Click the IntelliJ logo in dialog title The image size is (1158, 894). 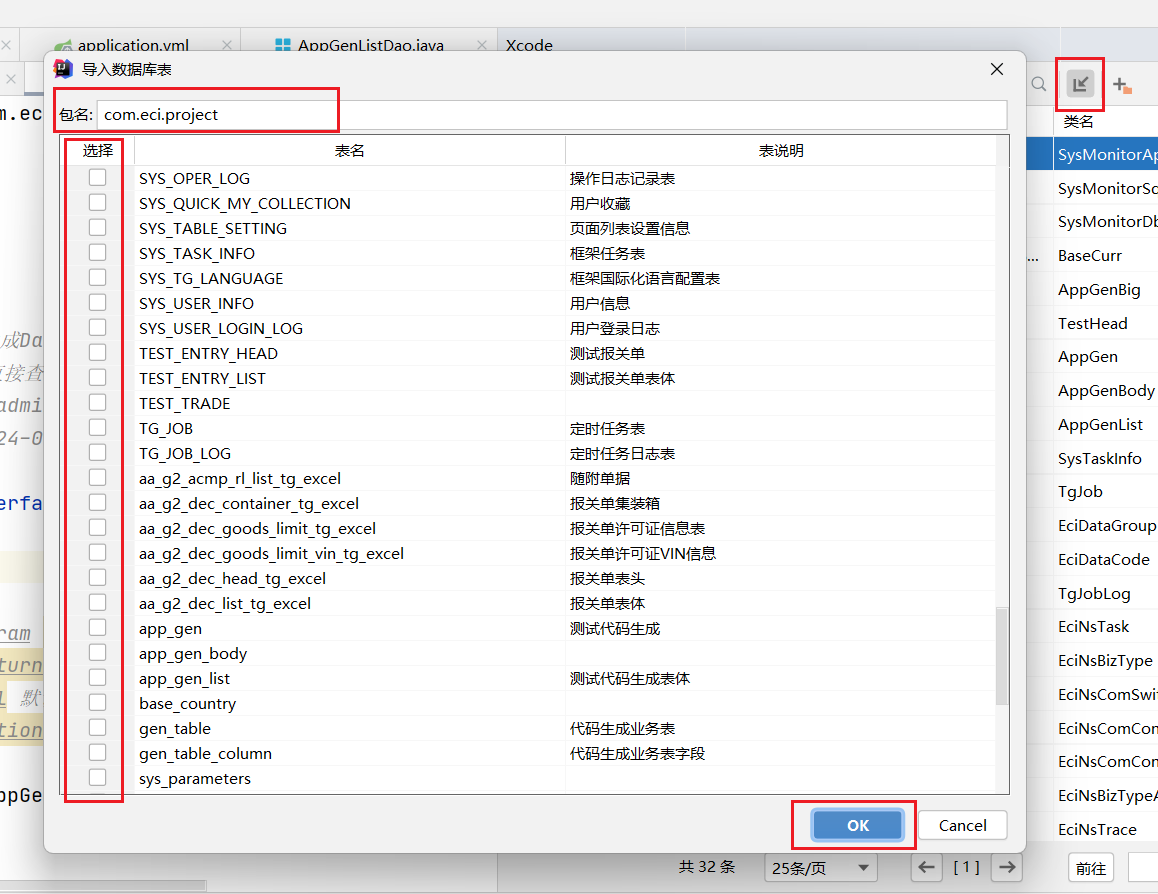64,69
